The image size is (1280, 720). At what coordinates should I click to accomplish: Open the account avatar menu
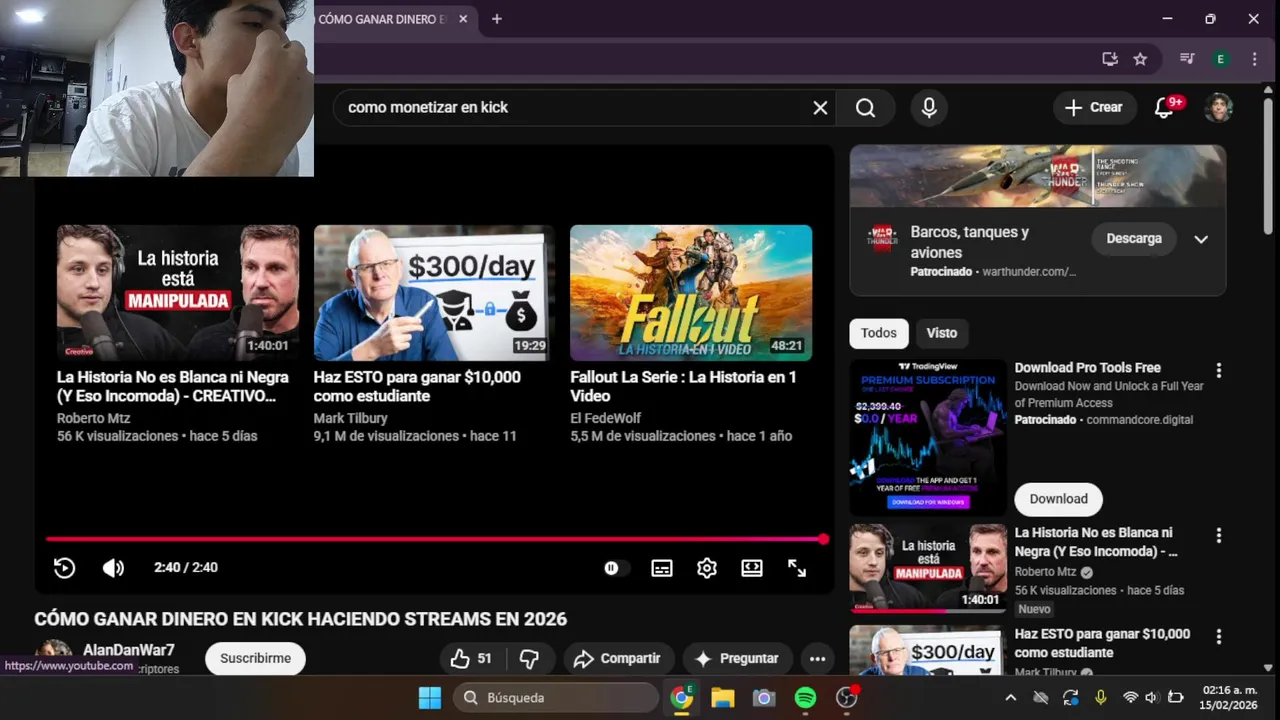(x=1218, y=107)
